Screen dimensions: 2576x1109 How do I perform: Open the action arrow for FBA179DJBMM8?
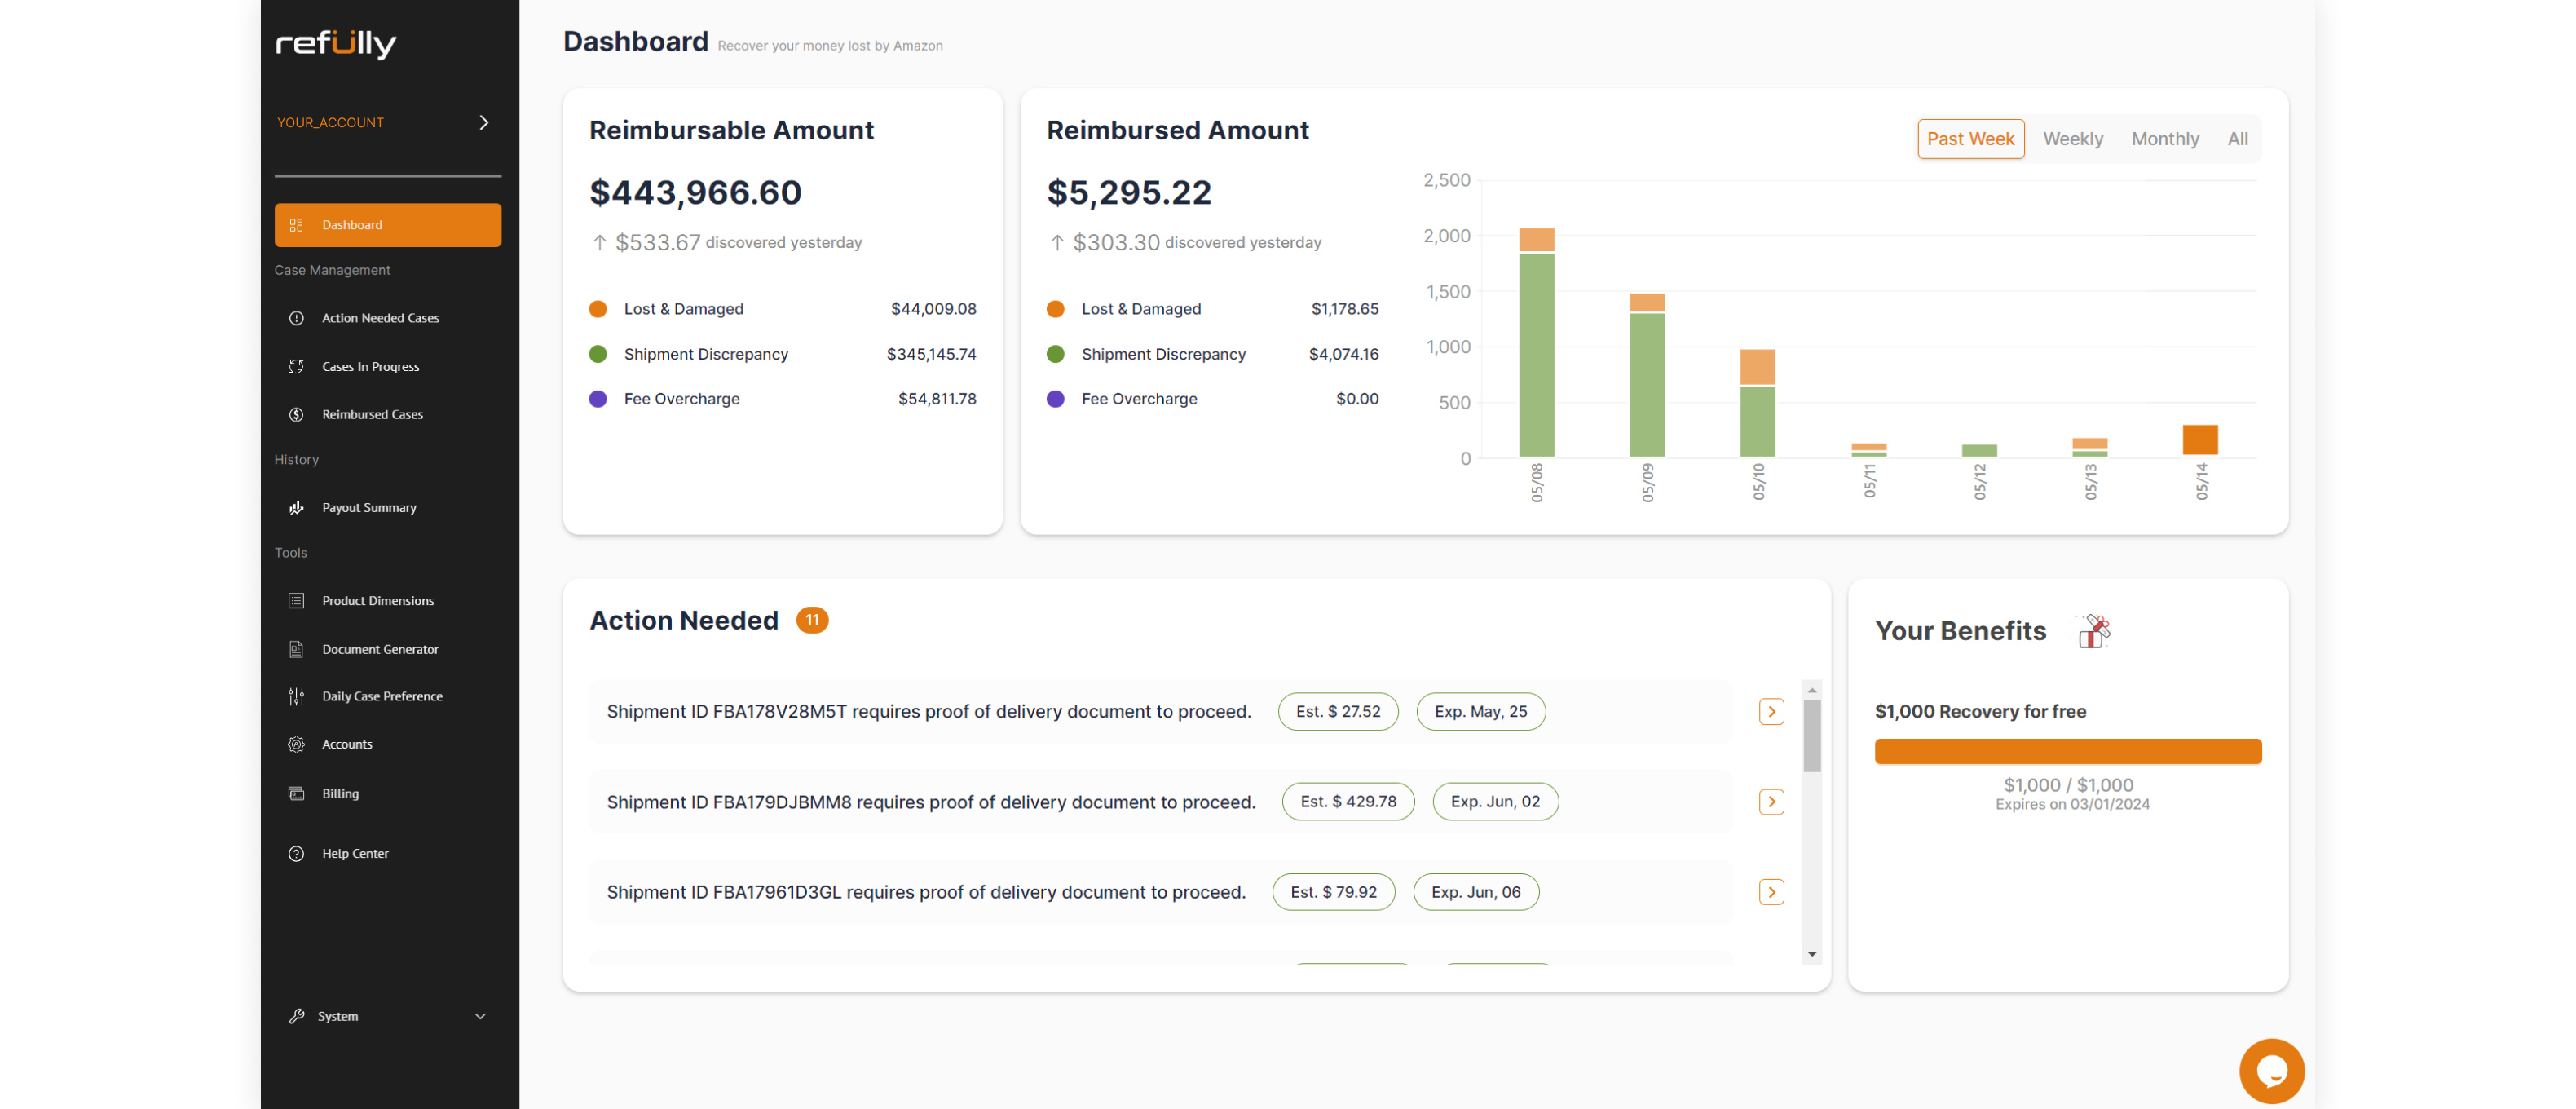point(1773,802)
